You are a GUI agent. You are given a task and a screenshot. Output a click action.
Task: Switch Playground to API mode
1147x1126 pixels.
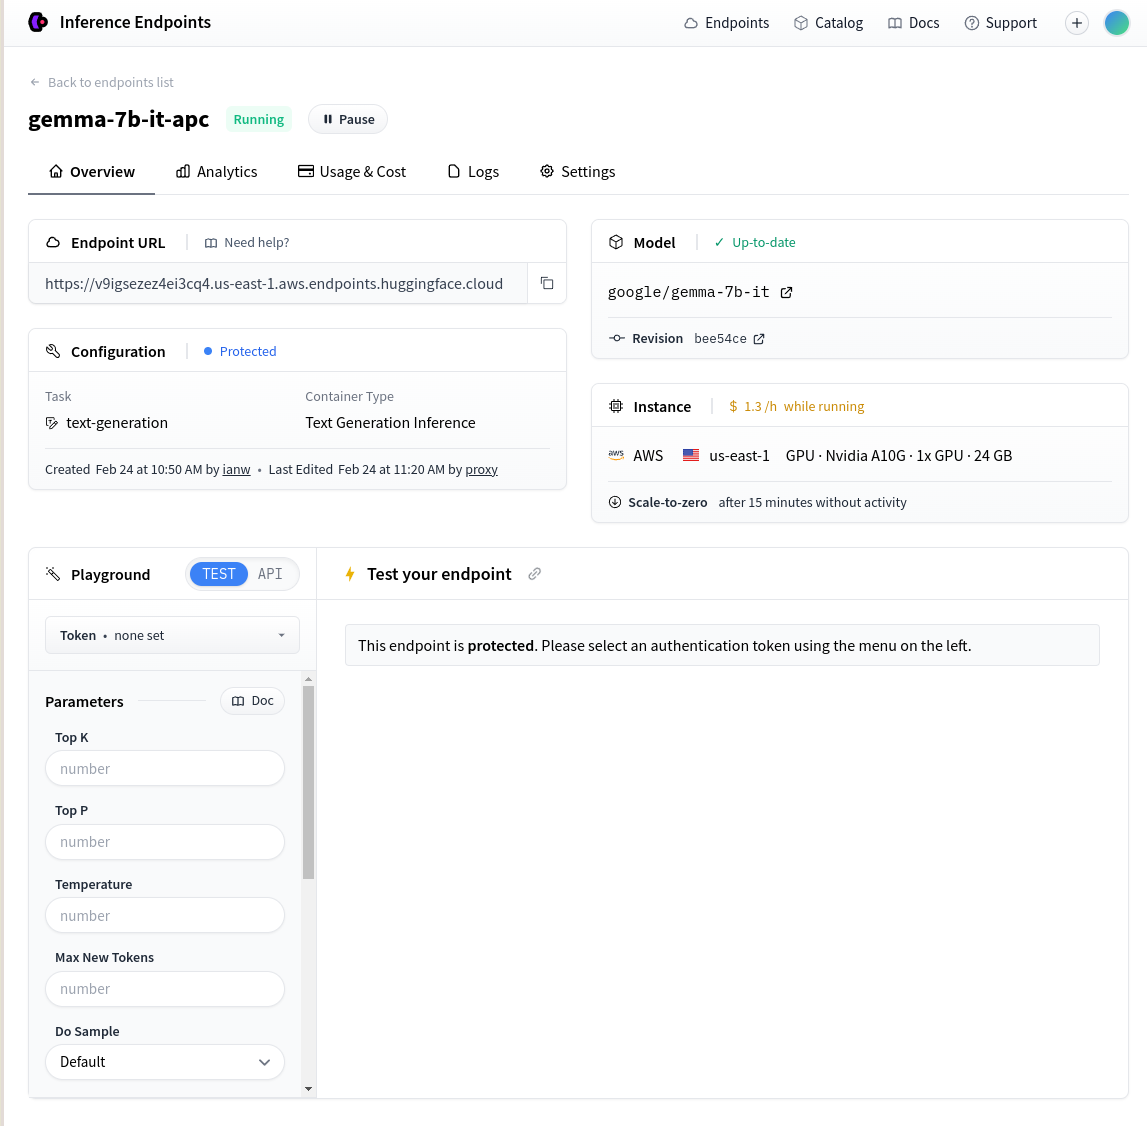tap(270, 574)
